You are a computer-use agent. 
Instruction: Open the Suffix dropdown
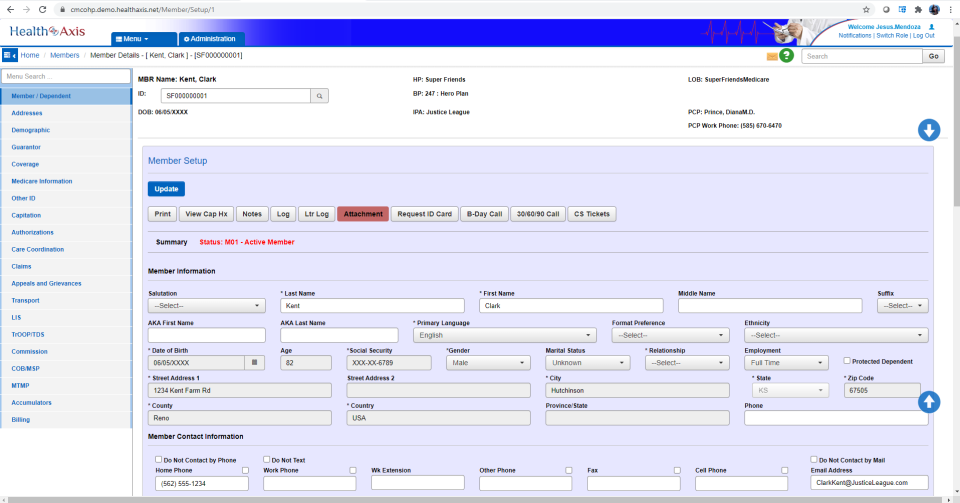tap(902, 305)
